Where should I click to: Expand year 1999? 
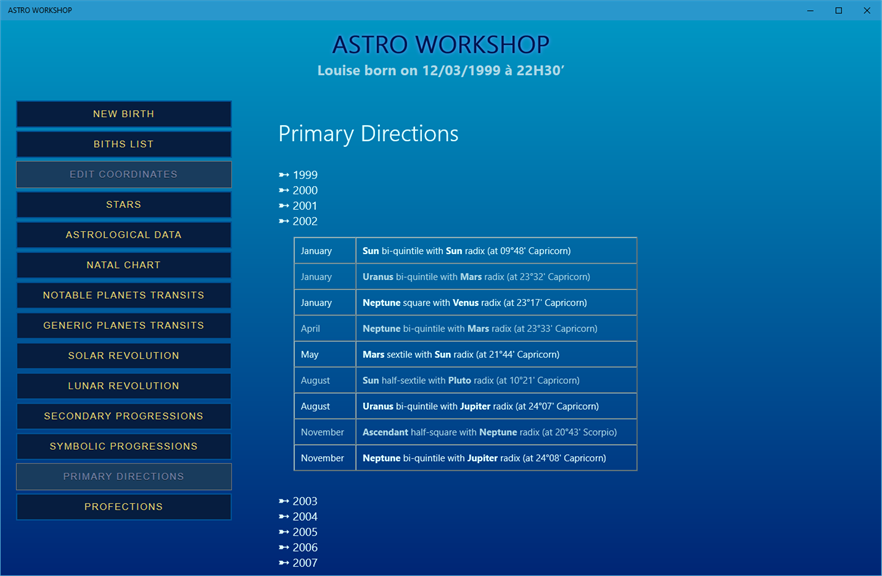point(305,175)
